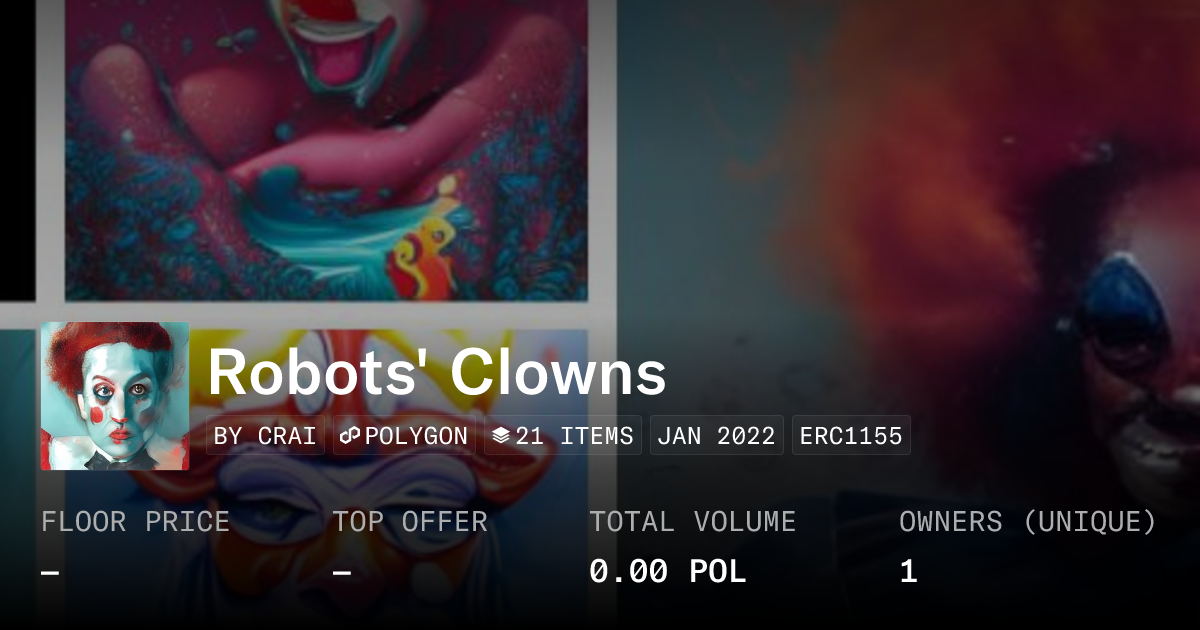Click the 21 ITEMS count text

click(575, 436)
